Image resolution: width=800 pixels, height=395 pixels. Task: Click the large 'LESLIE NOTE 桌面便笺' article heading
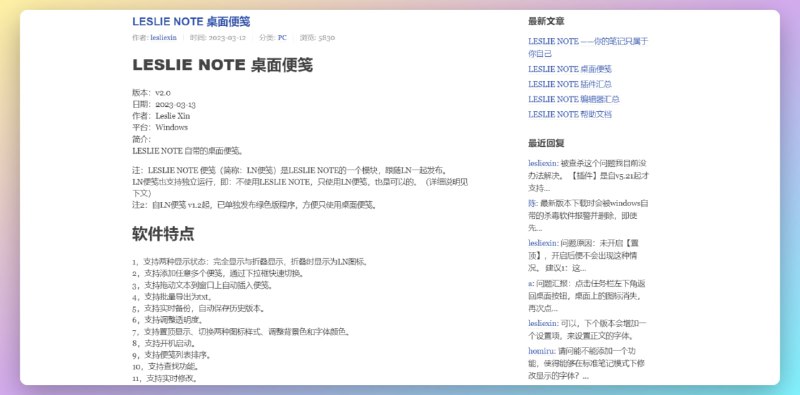pyautogui.click(x=222, y=65)
